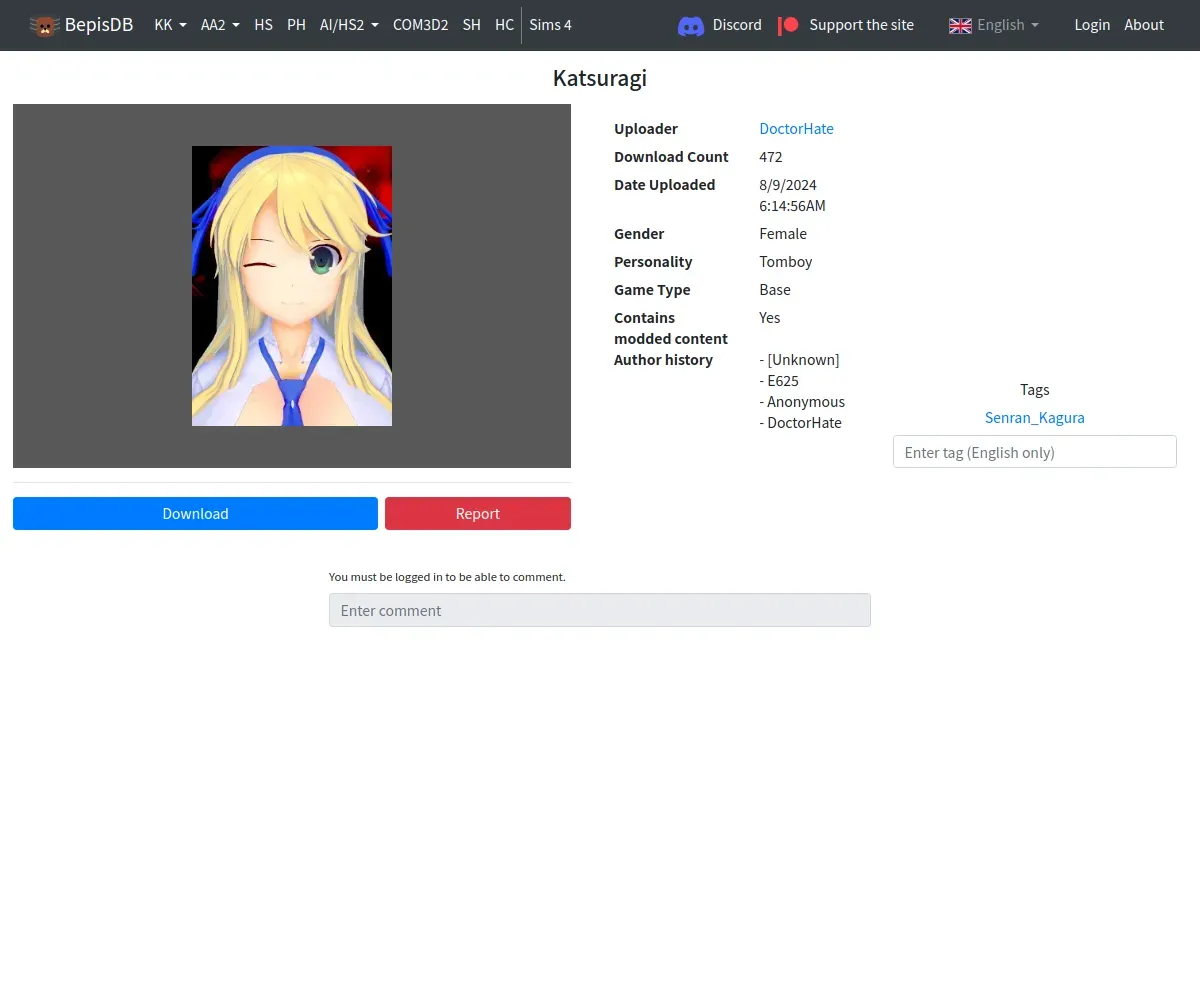
Task: Open the SH section
Action: click(x=471, y=25)
